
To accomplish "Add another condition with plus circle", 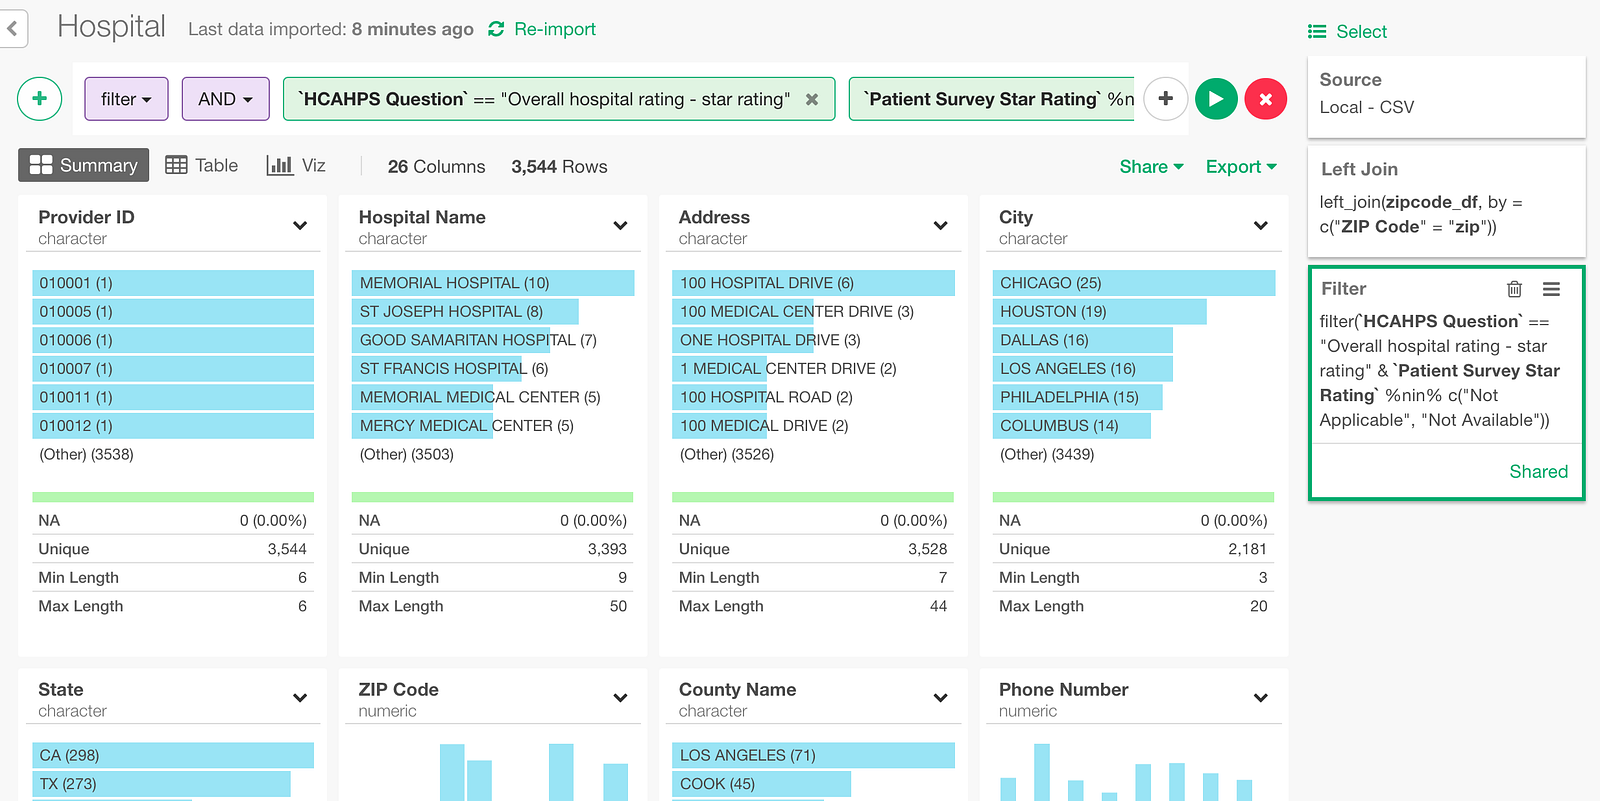I will (x=1165, y=99).
